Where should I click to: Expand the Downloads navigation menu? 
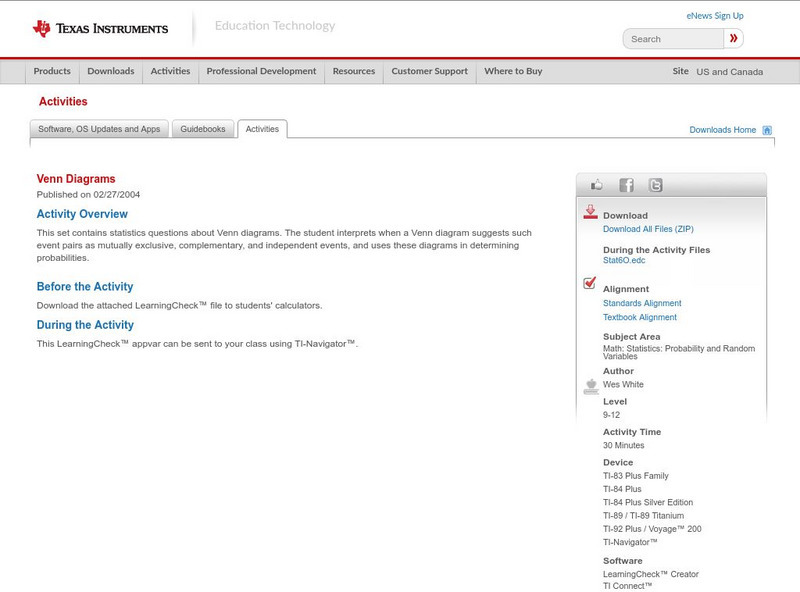(x=110, y=72)
